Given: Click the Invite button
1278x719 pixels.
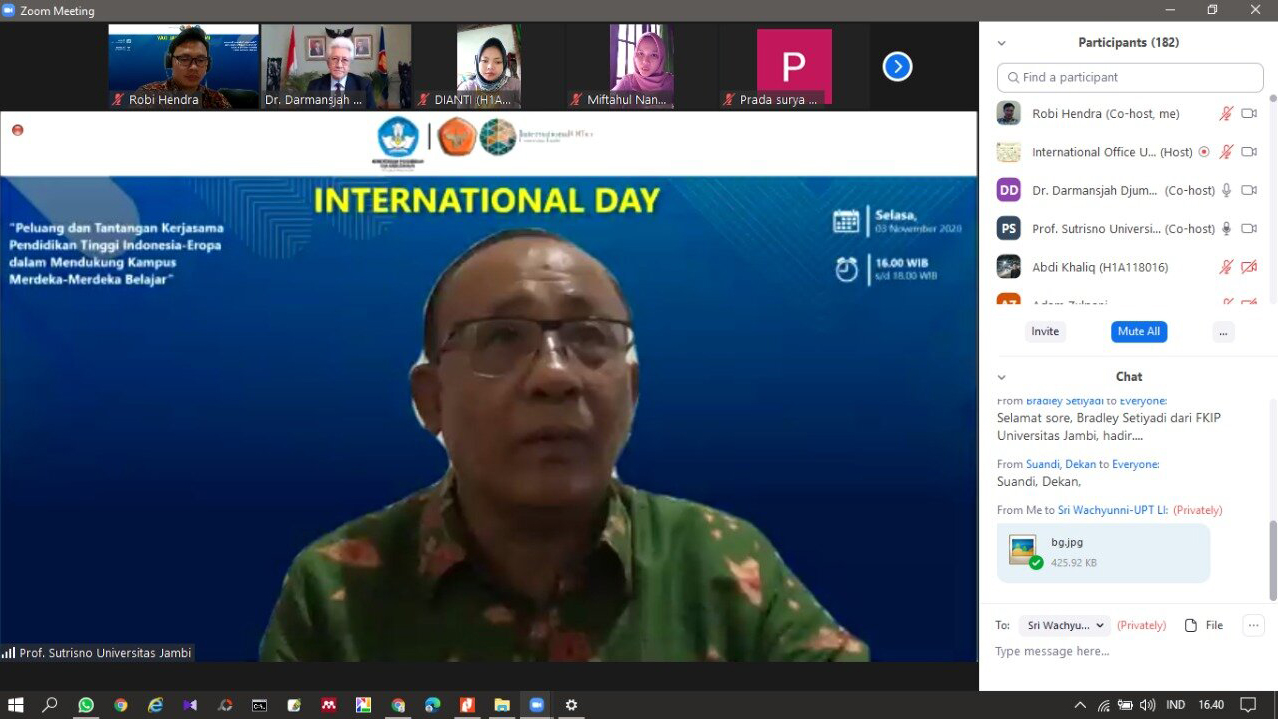Looking at the screenshot, I should click(1045, 332).
